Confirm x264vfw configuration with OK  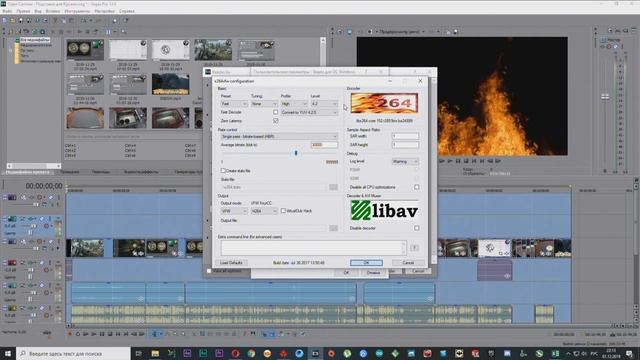point(366,263)
